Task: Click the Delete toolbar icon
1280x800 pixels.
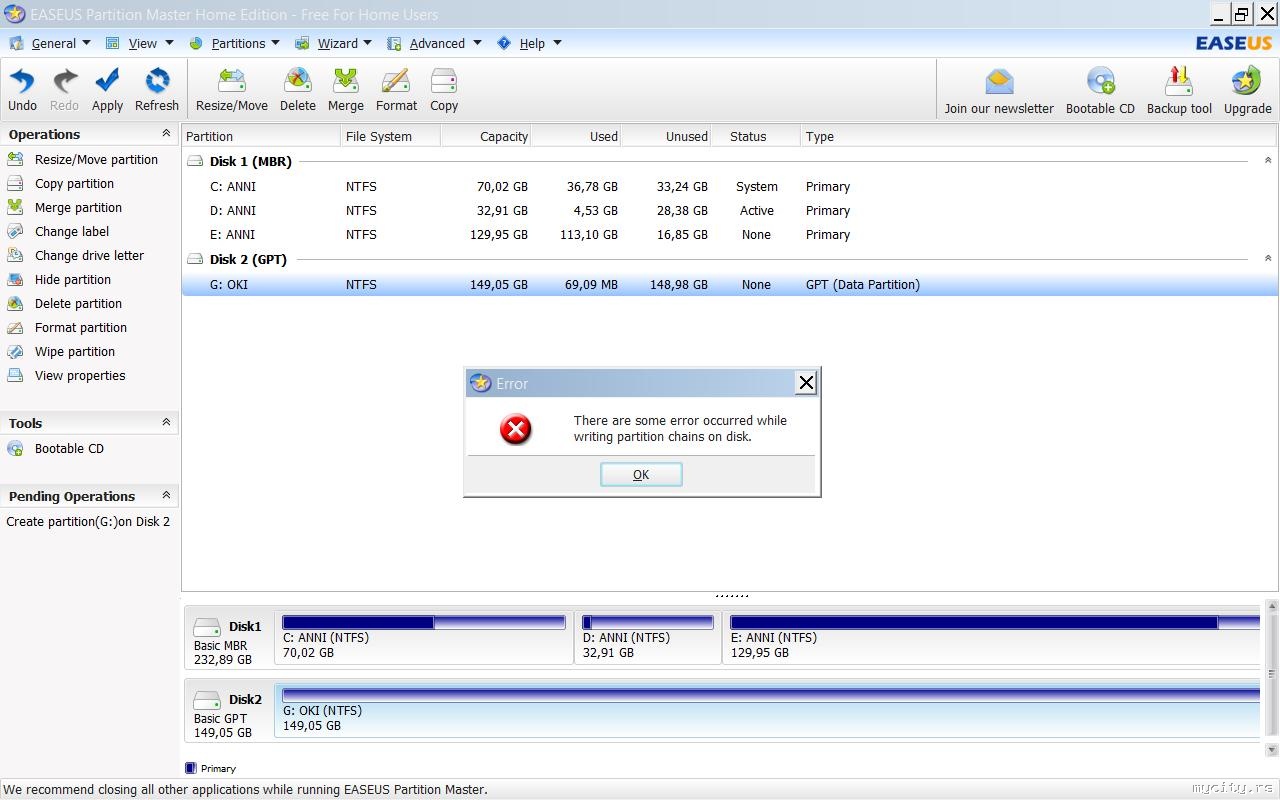Action: (x=298, y=90)
